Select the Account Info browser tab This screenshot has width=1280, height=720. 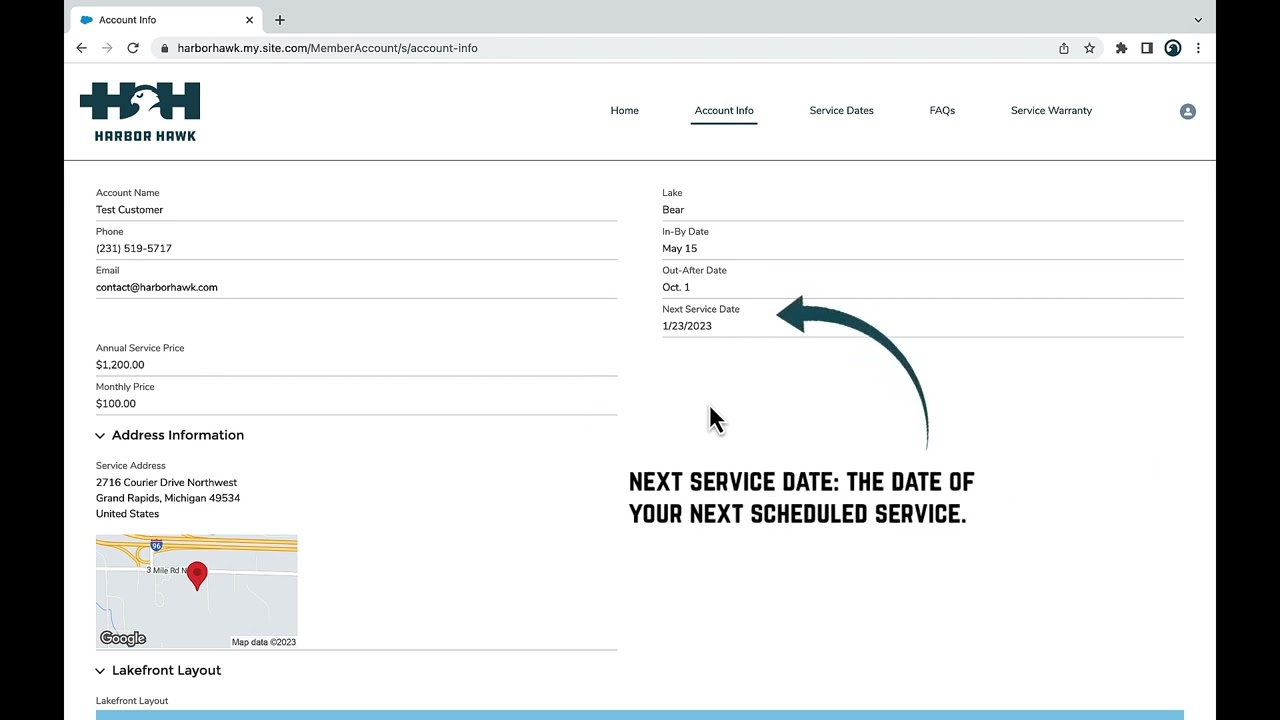coord(165,20)
